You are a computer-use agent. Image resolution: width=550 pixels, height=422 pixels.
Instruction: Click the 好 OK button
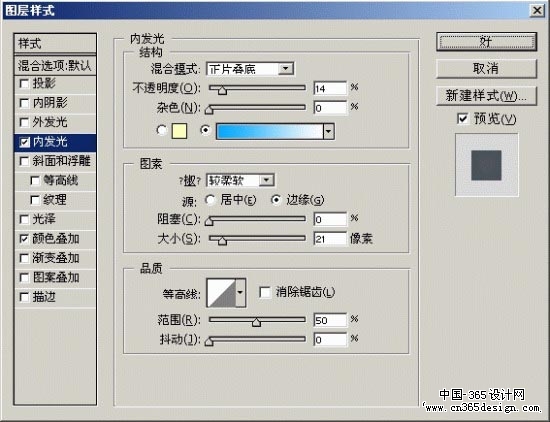tap(486, 42)
